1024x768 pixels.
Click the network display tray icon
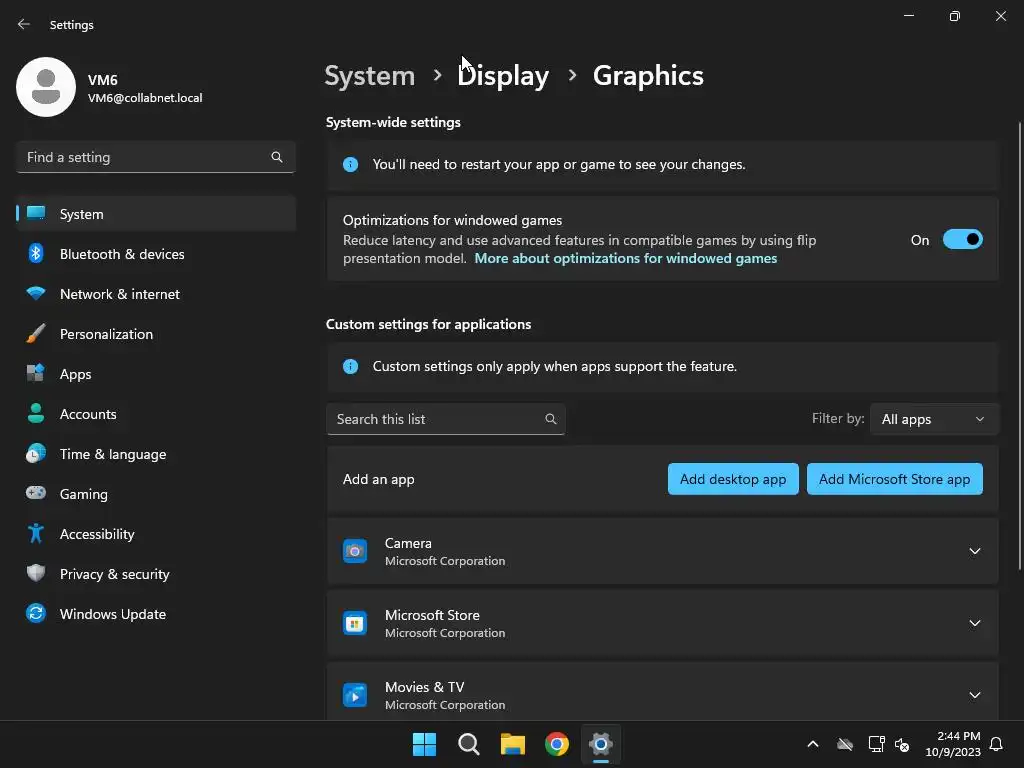click(x=876, y=744)
